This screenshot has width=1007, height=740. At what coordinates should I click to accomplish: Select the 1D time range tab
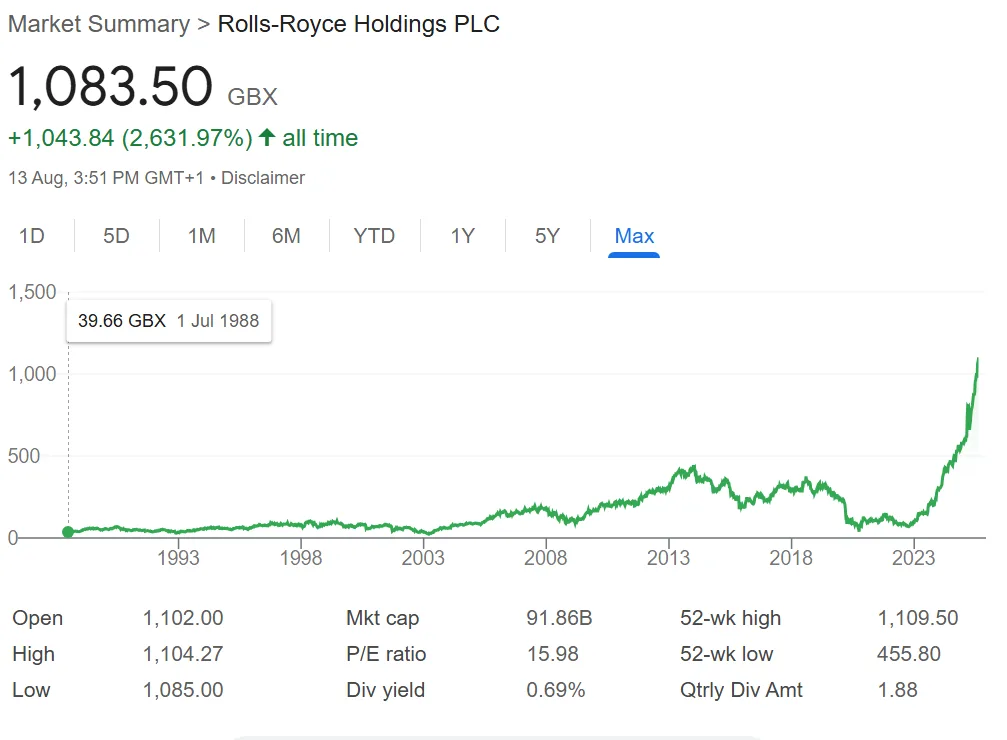(33, 236)
